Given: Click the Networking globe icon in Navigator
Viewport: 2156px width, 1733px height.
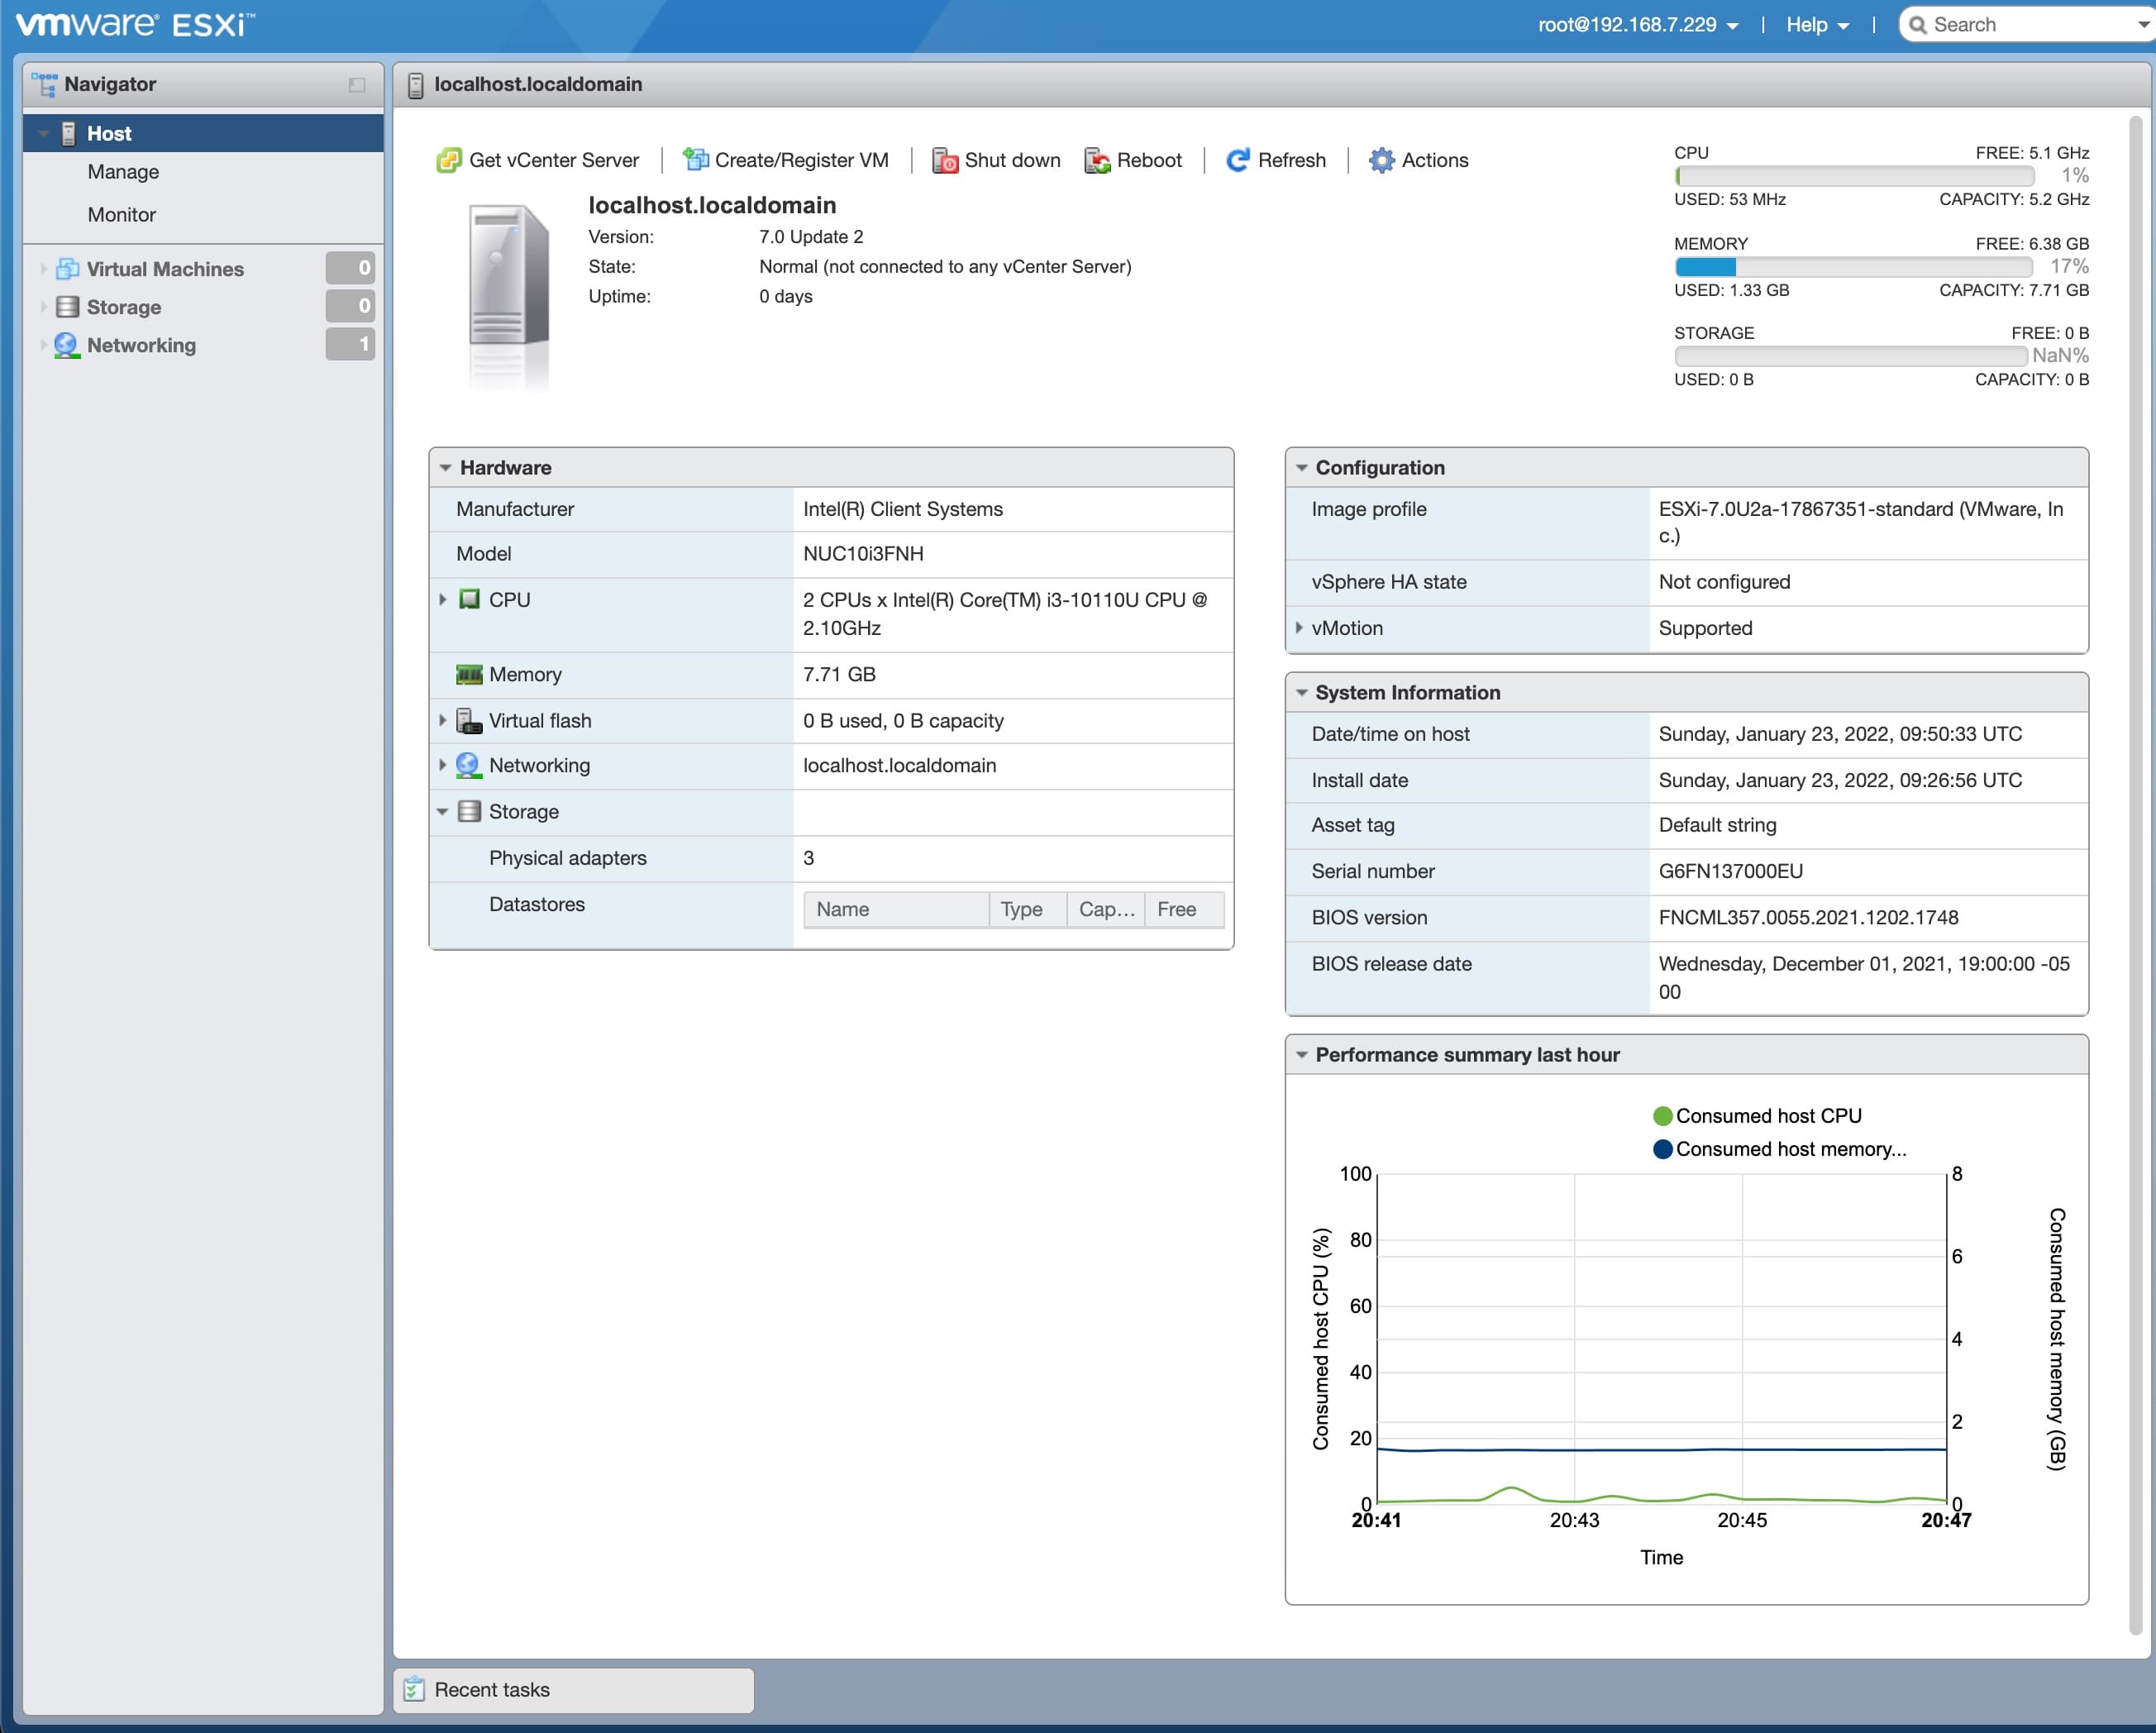Looking at the screenshot, I should 66,345.
